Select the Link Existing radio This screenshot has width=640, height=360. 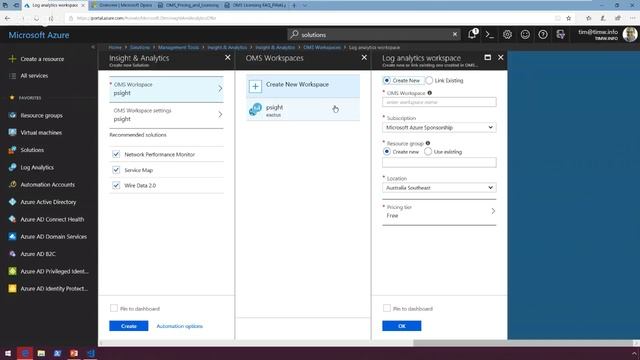click(429, 80)
